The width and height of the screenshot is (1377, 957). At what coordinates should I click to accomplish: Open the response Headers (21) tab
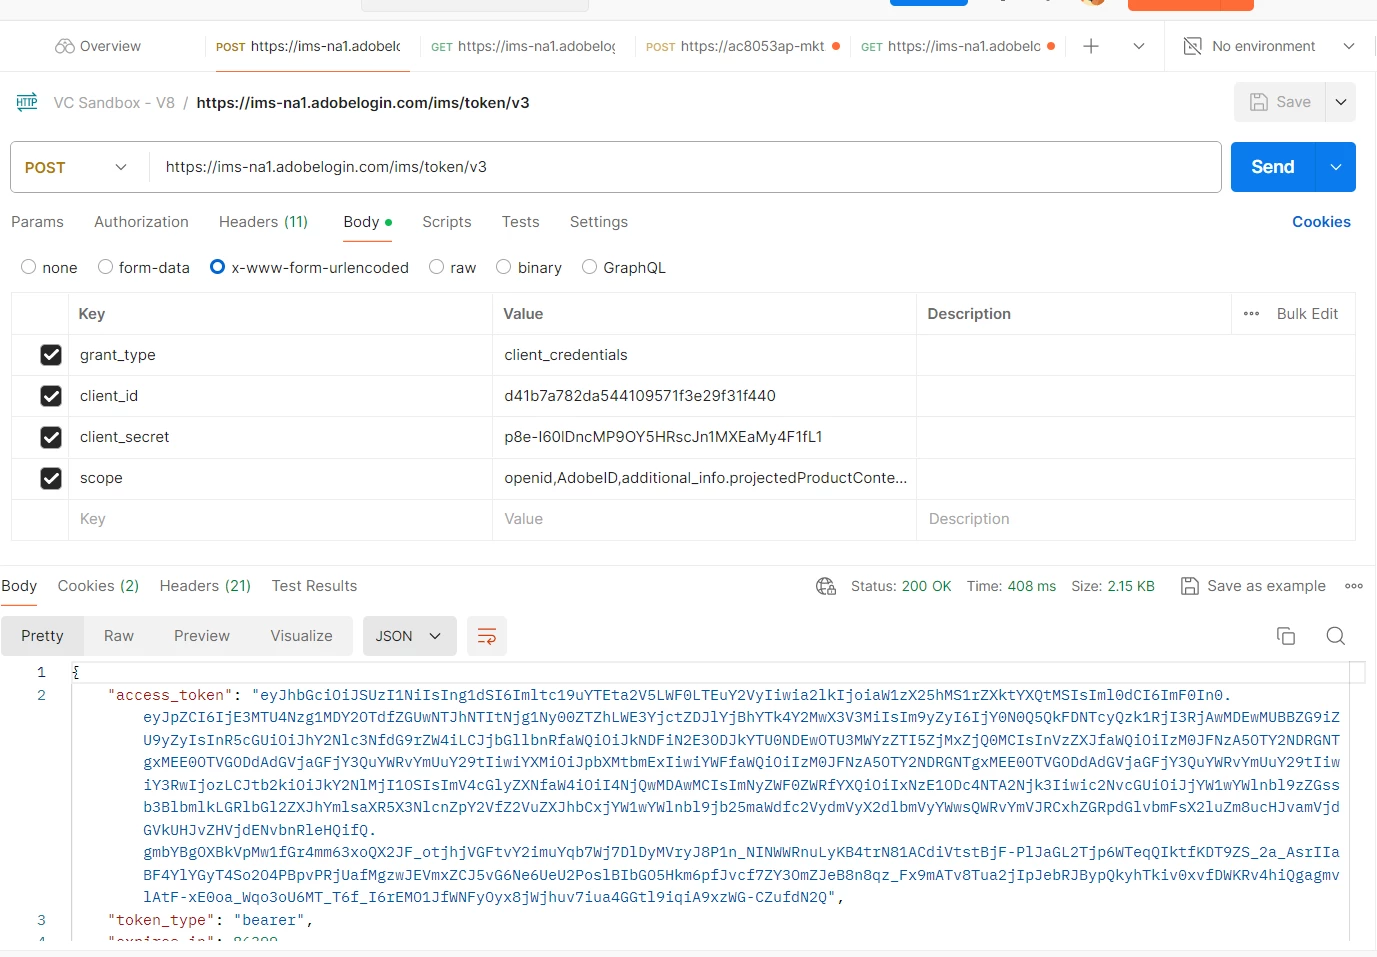click(205, 586)
